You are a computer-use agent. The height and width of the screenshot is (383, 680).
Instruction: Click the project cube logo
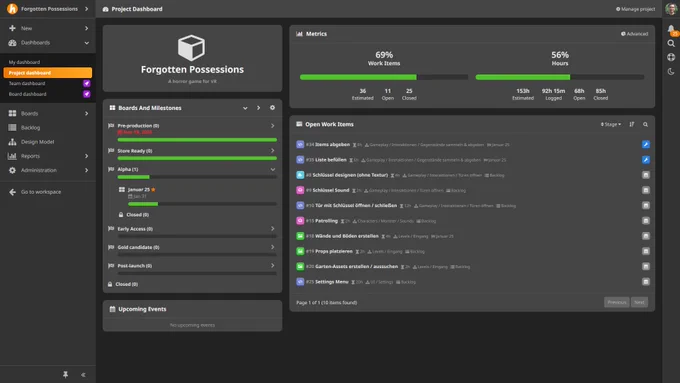[x=191, y=48]
